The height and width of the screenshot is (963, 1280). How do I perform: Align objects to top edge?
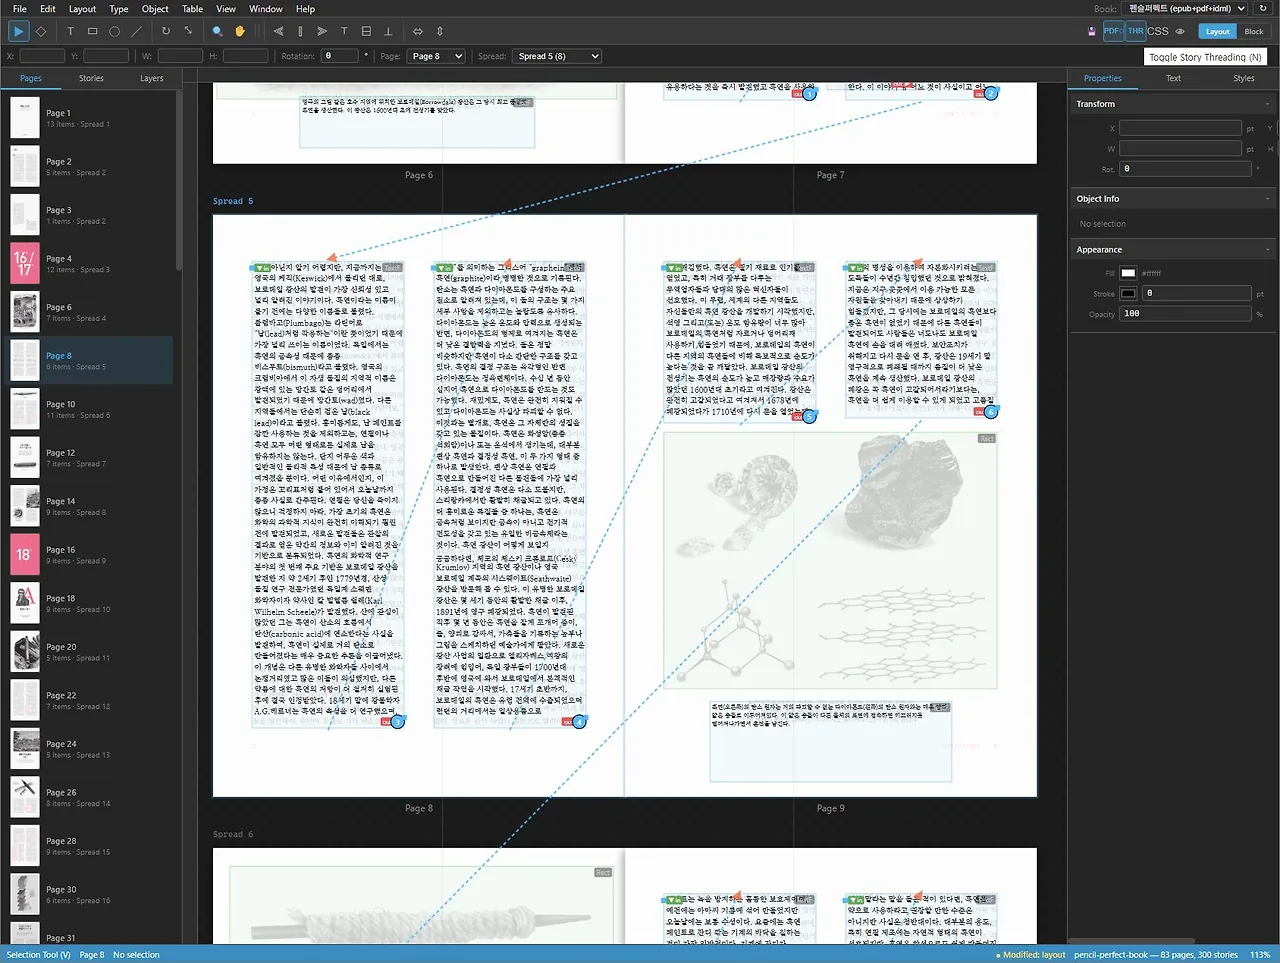click(x=344, y=31)
